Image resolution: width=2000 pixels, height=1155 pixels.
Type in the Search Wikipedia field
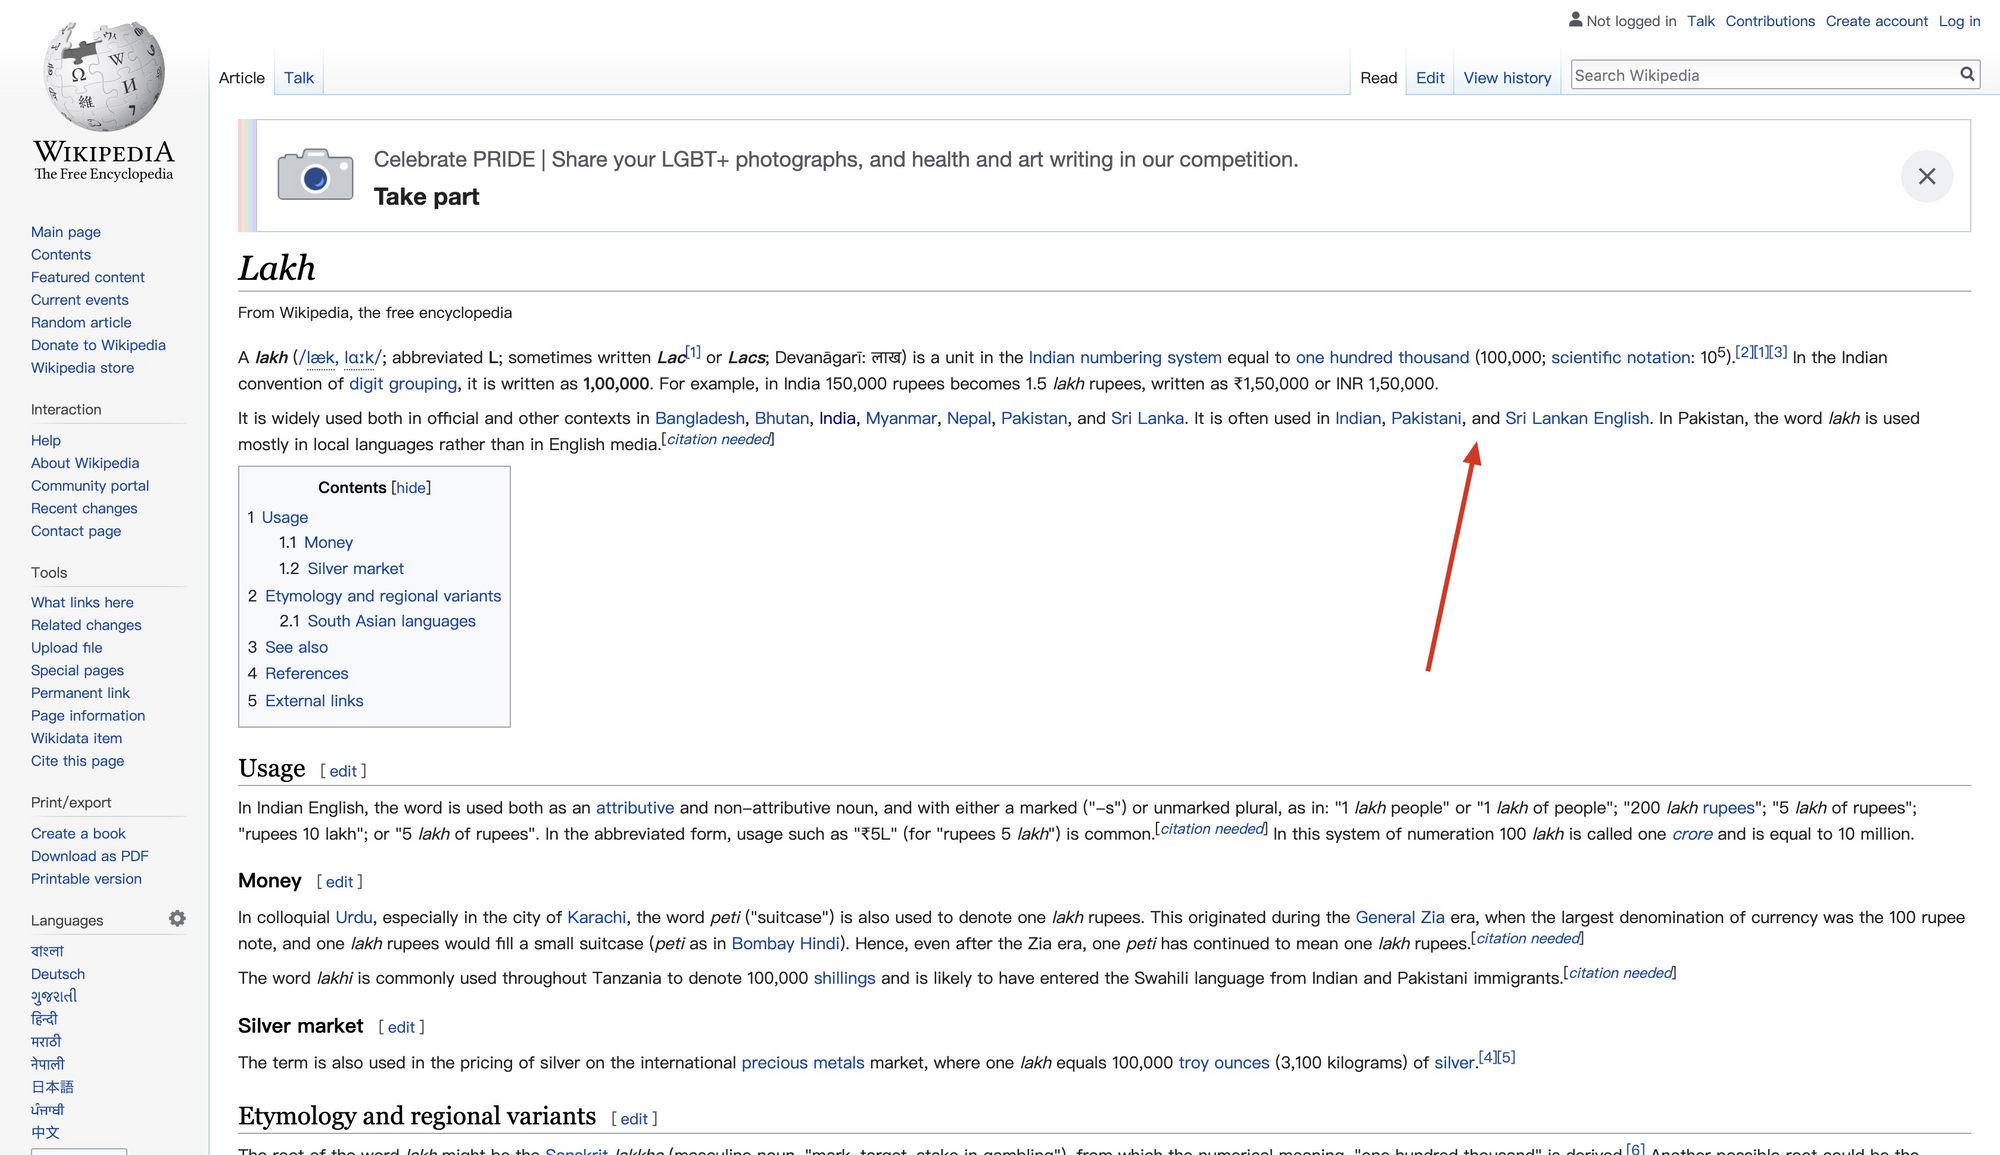click(1760, 75)
